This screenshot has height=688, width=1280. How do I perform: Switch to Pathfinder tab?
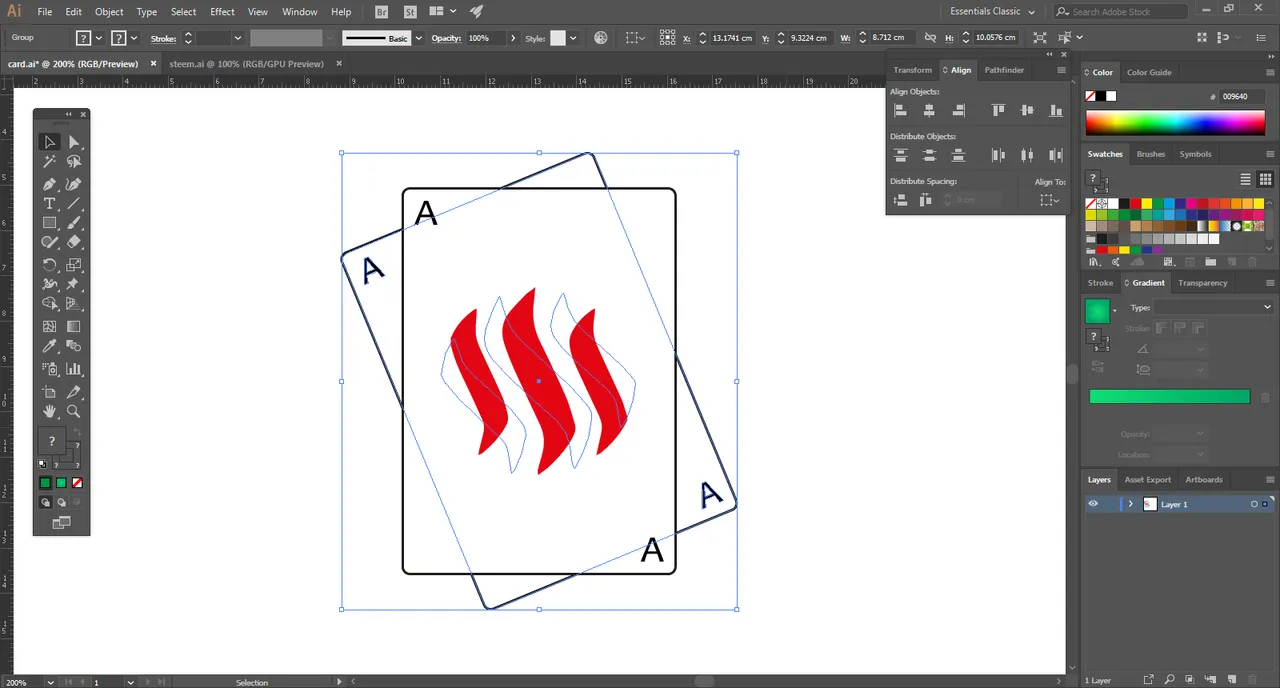1004,70
